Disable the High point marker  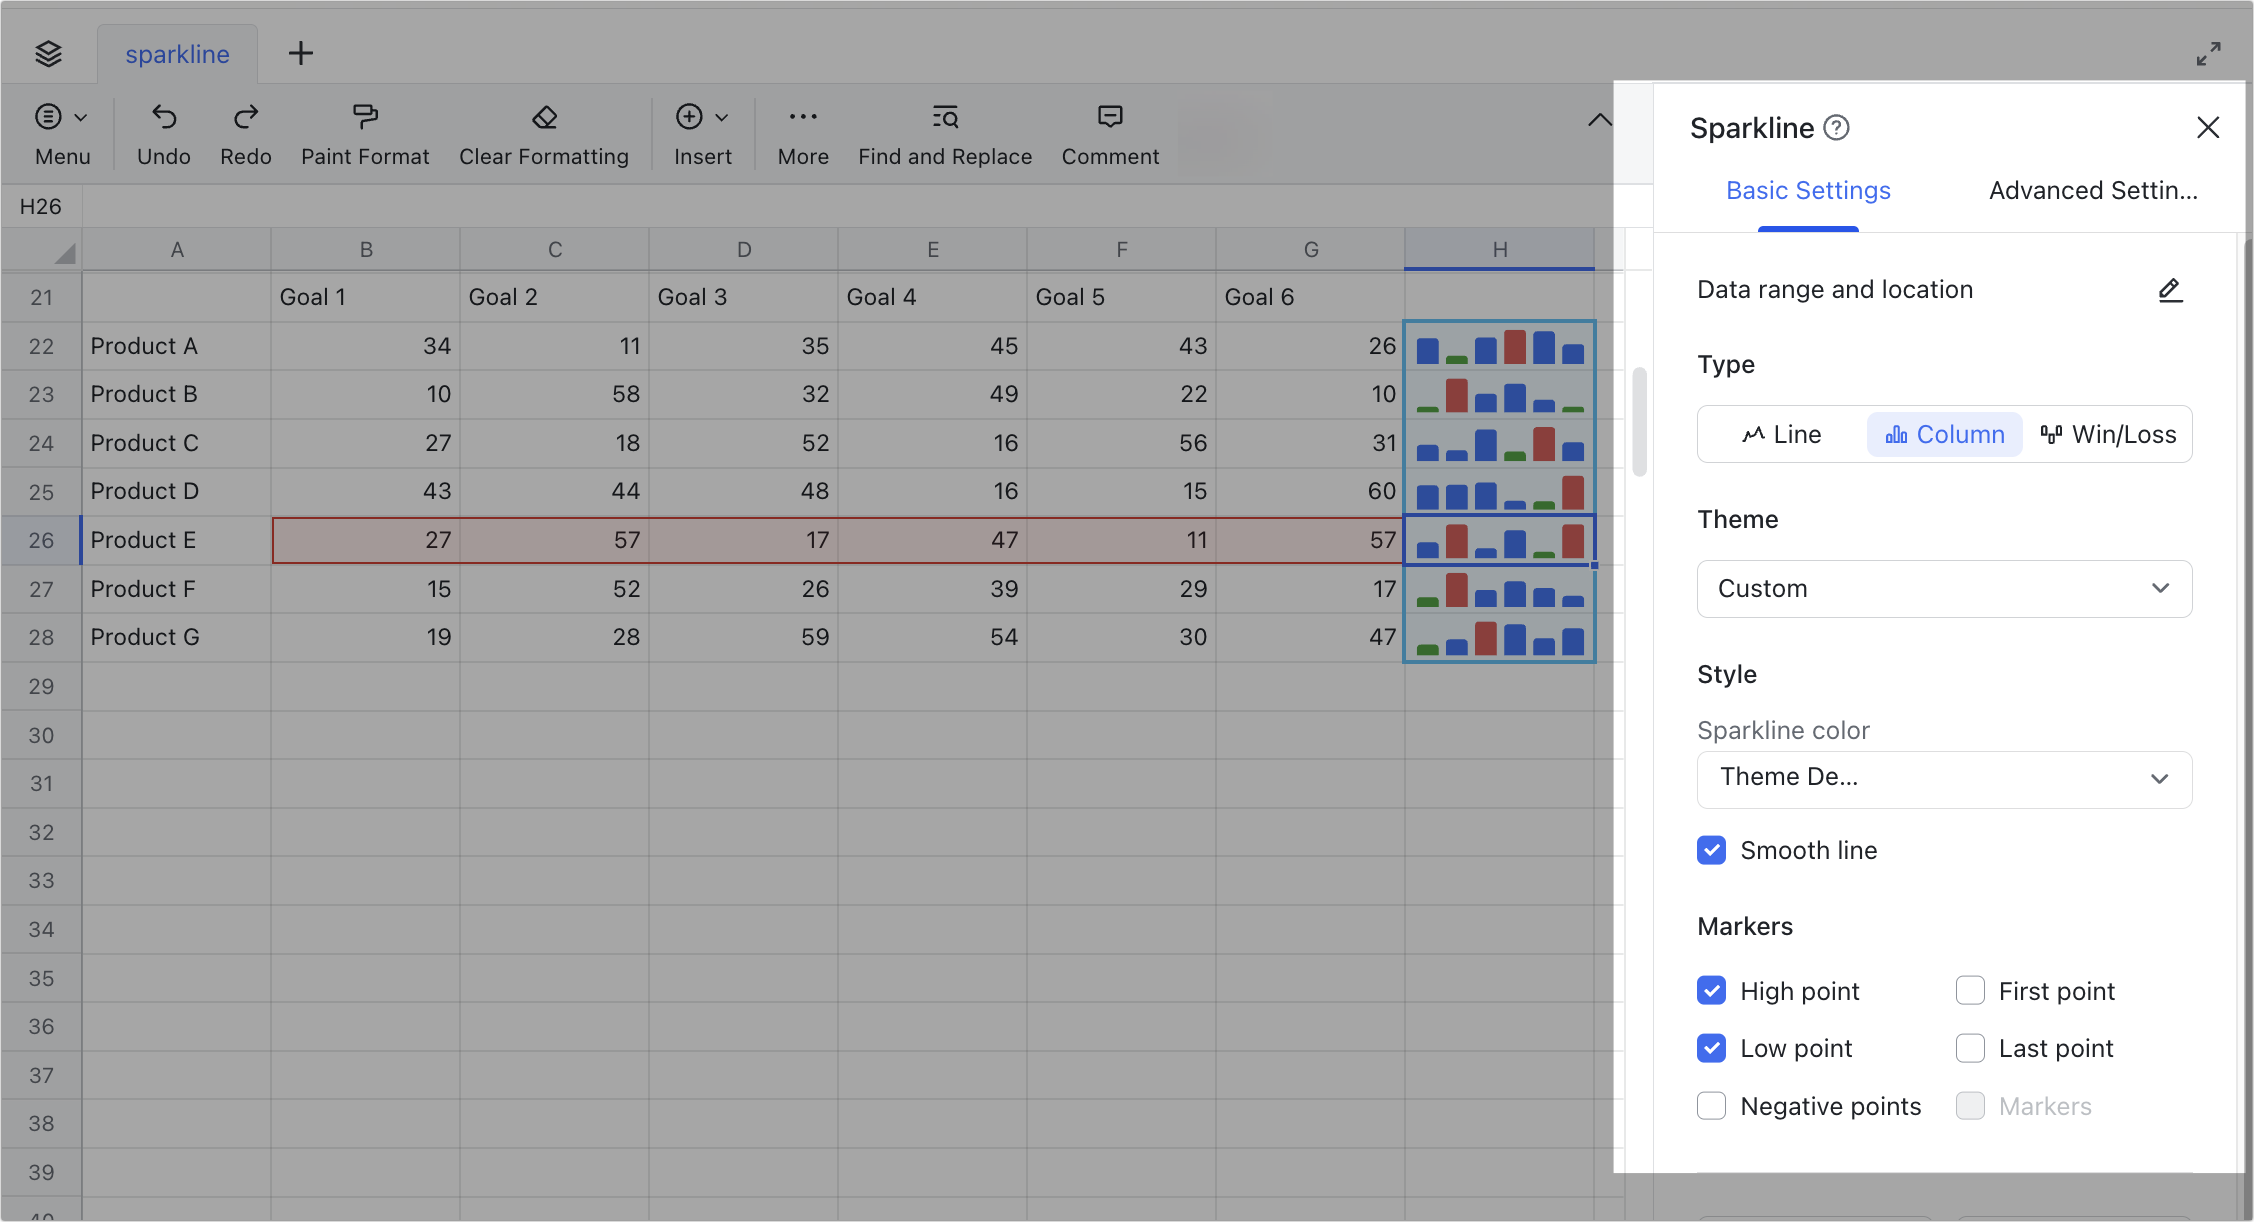[x=1711, y=990]
